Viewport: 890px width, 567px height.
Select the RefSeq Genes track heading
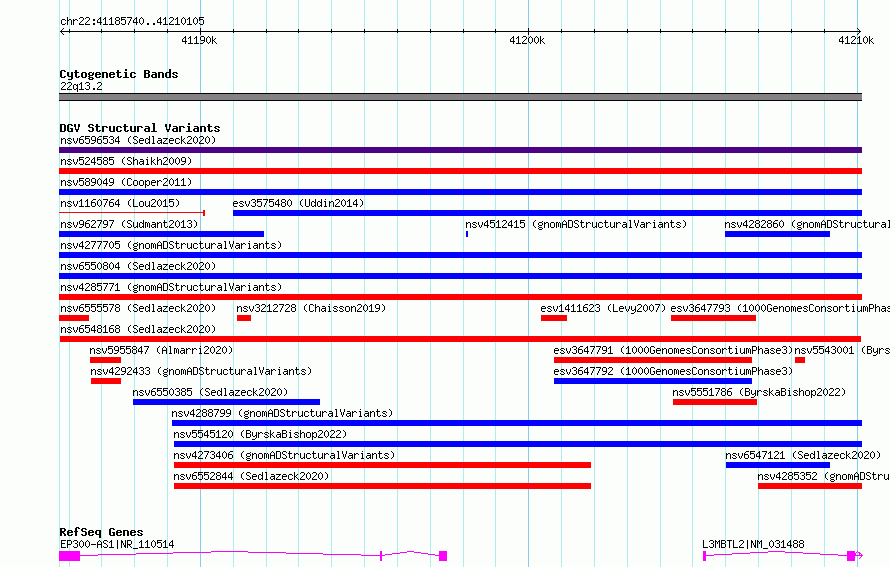[101, 532]
